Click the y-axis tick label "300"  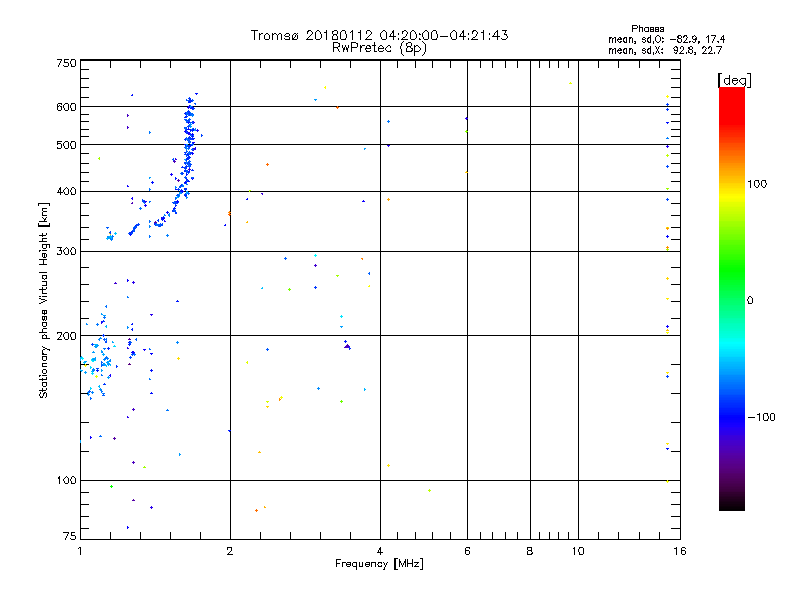point(66,251)
